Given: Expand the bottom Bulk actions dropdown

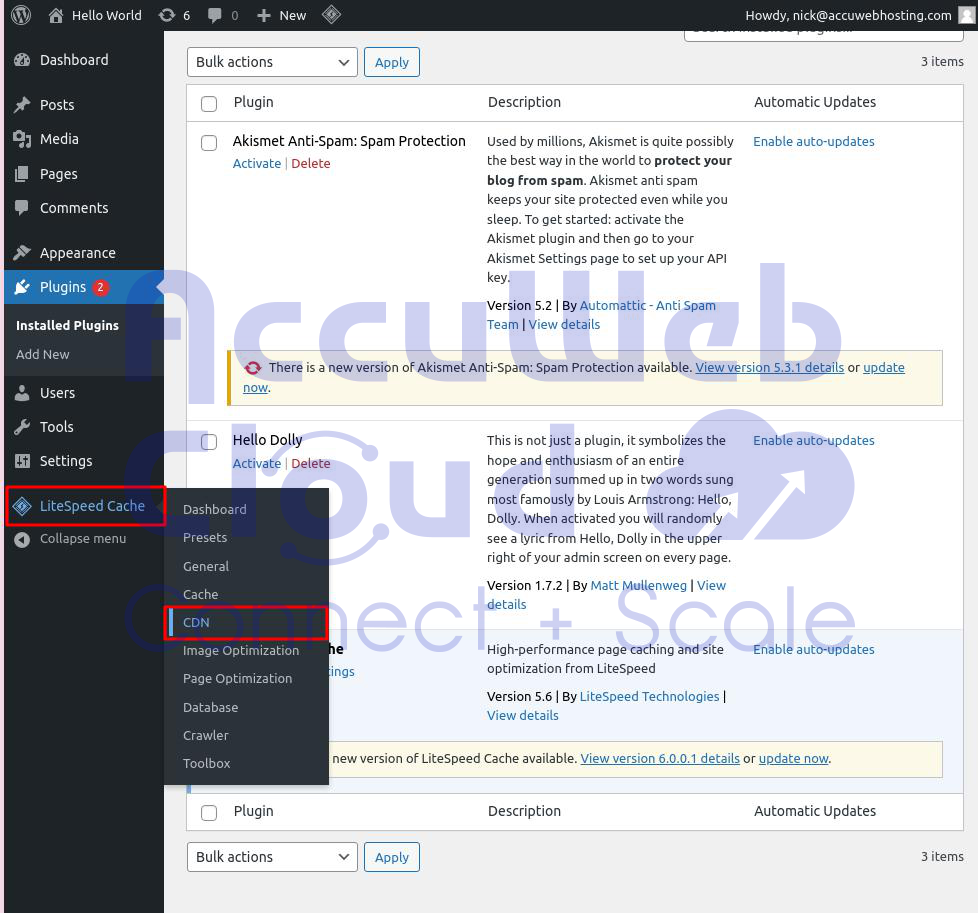Looking at the screenshot, I should 272,857.
